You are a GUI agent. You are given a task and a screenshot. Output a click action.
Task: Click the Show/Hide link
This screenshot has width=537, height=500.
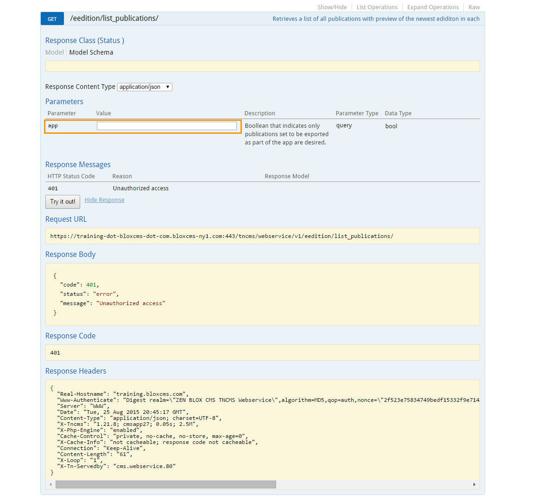tap(332, 7)
